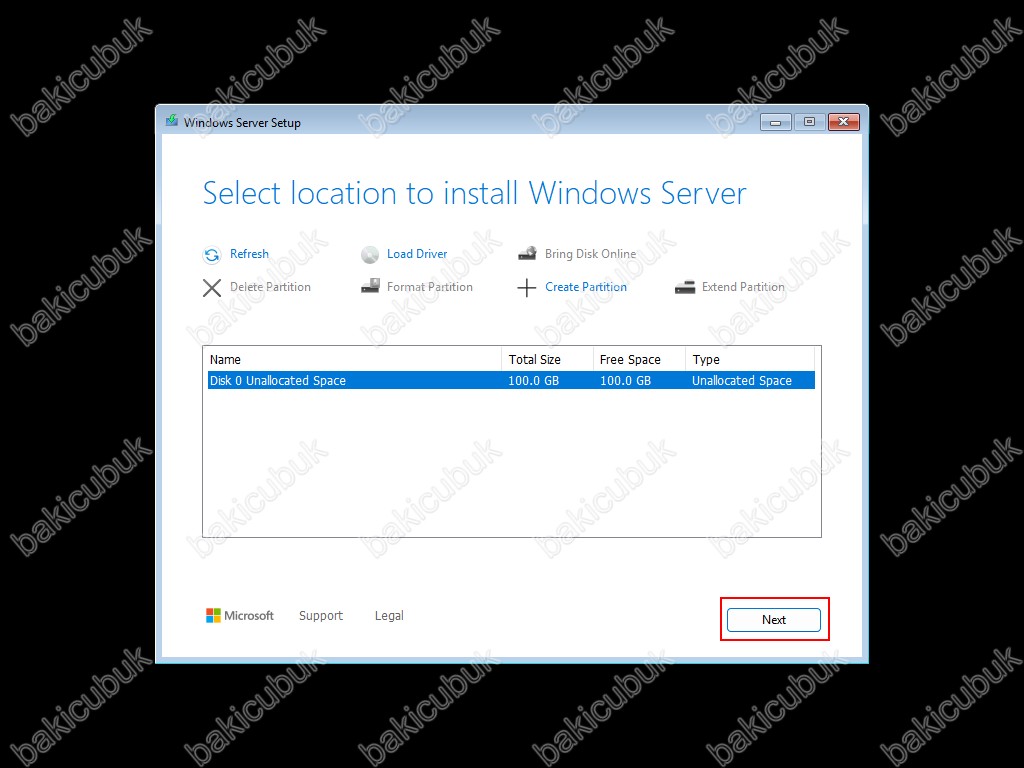This screenshot has width=1024, height=768.
Task: Click the Refresh link text
Action: (249, 253)
